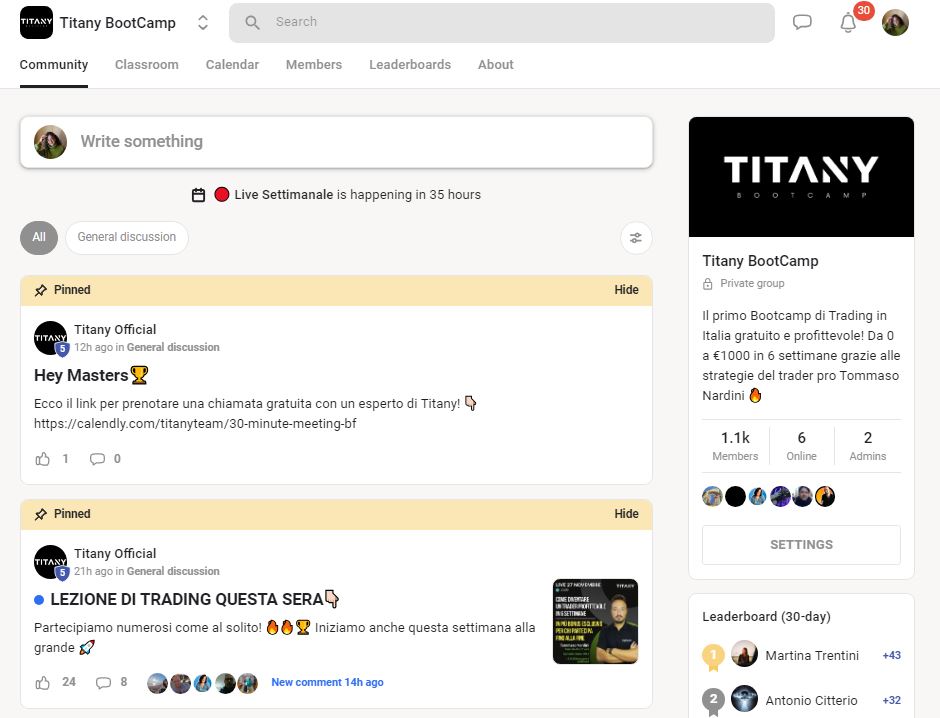Open the calendly 30-minute-meeting link
This screenshot has width=940, height=718.
coord(195,424)
